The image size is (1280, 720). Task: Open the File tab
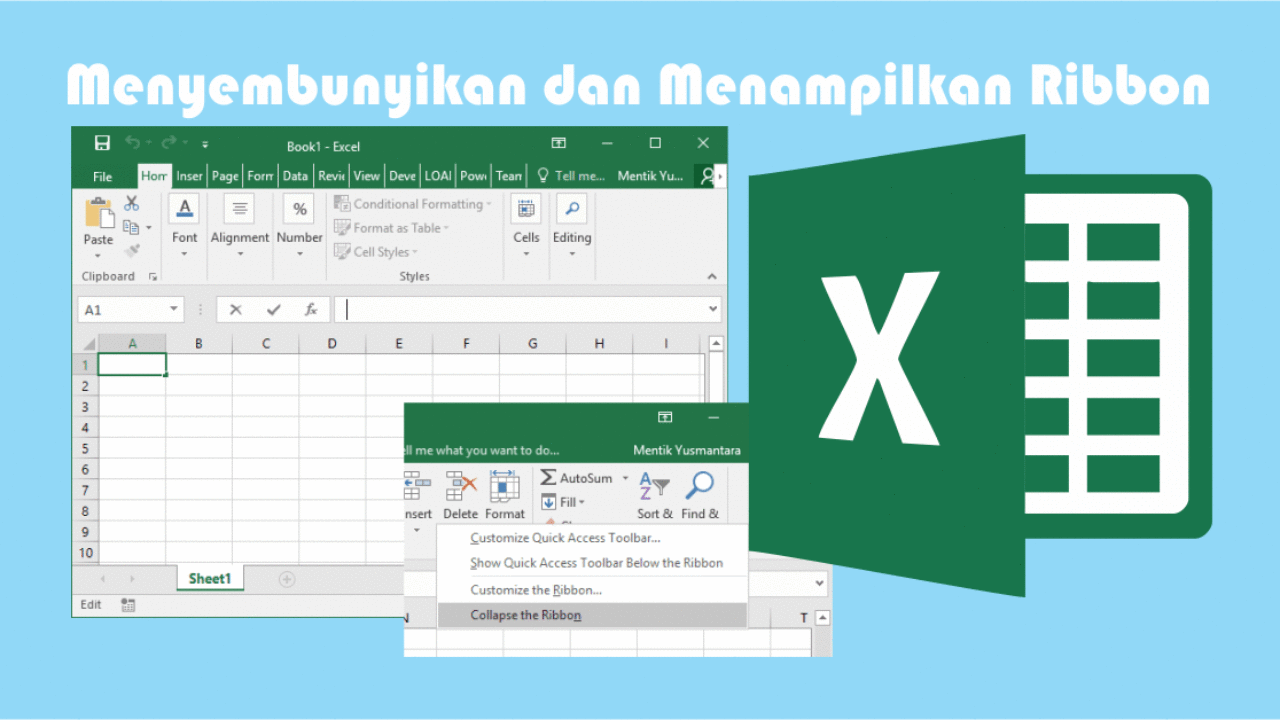click(x=102, y=176)
